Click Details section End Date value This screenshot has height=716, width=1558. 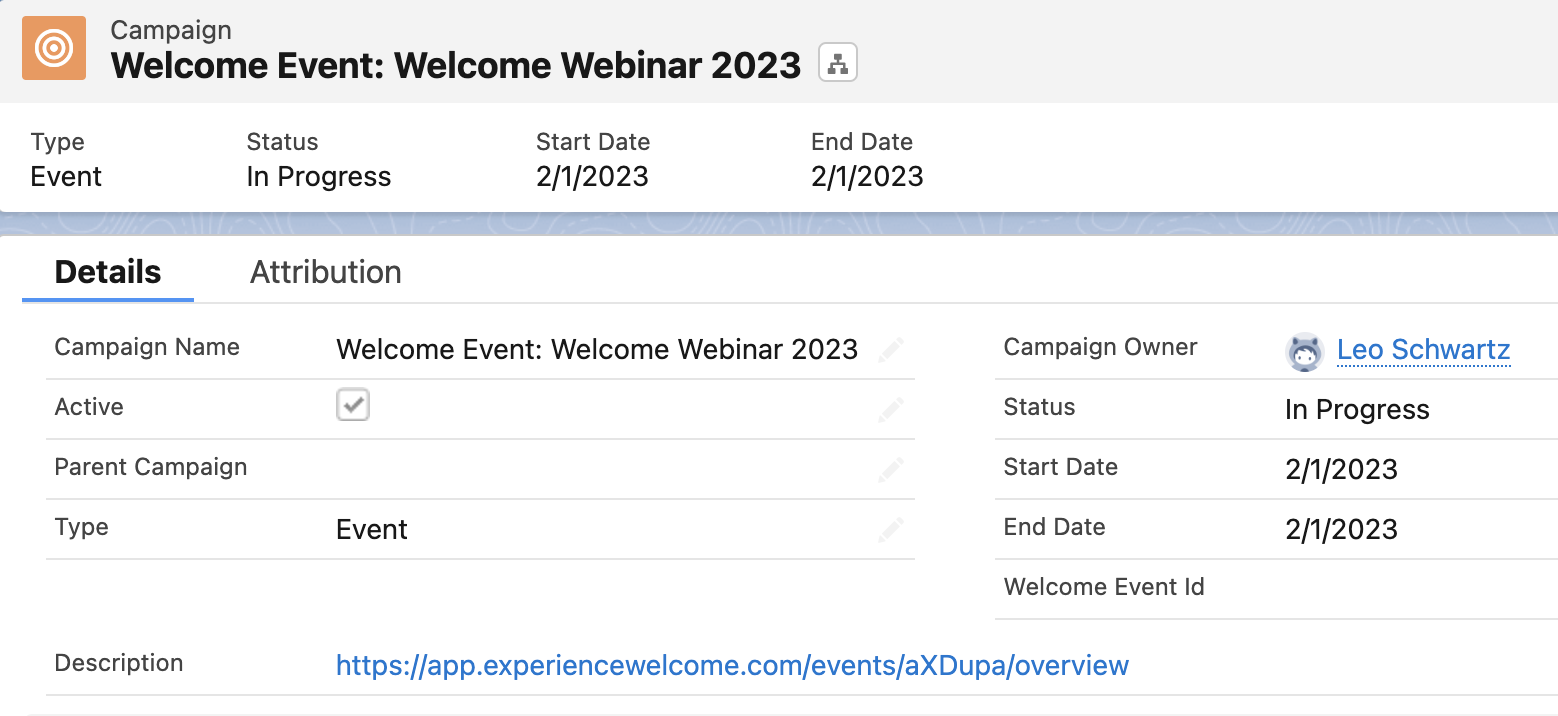point(1341,530)
